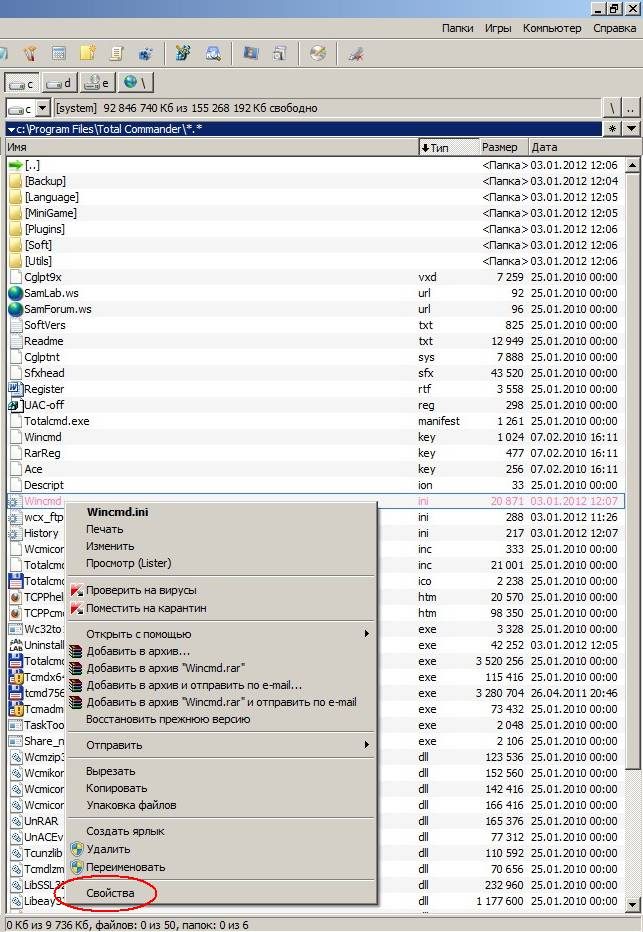643x932 pixels.
Task: Select the [Plugins] folder icon
Action: click(15, 229)
